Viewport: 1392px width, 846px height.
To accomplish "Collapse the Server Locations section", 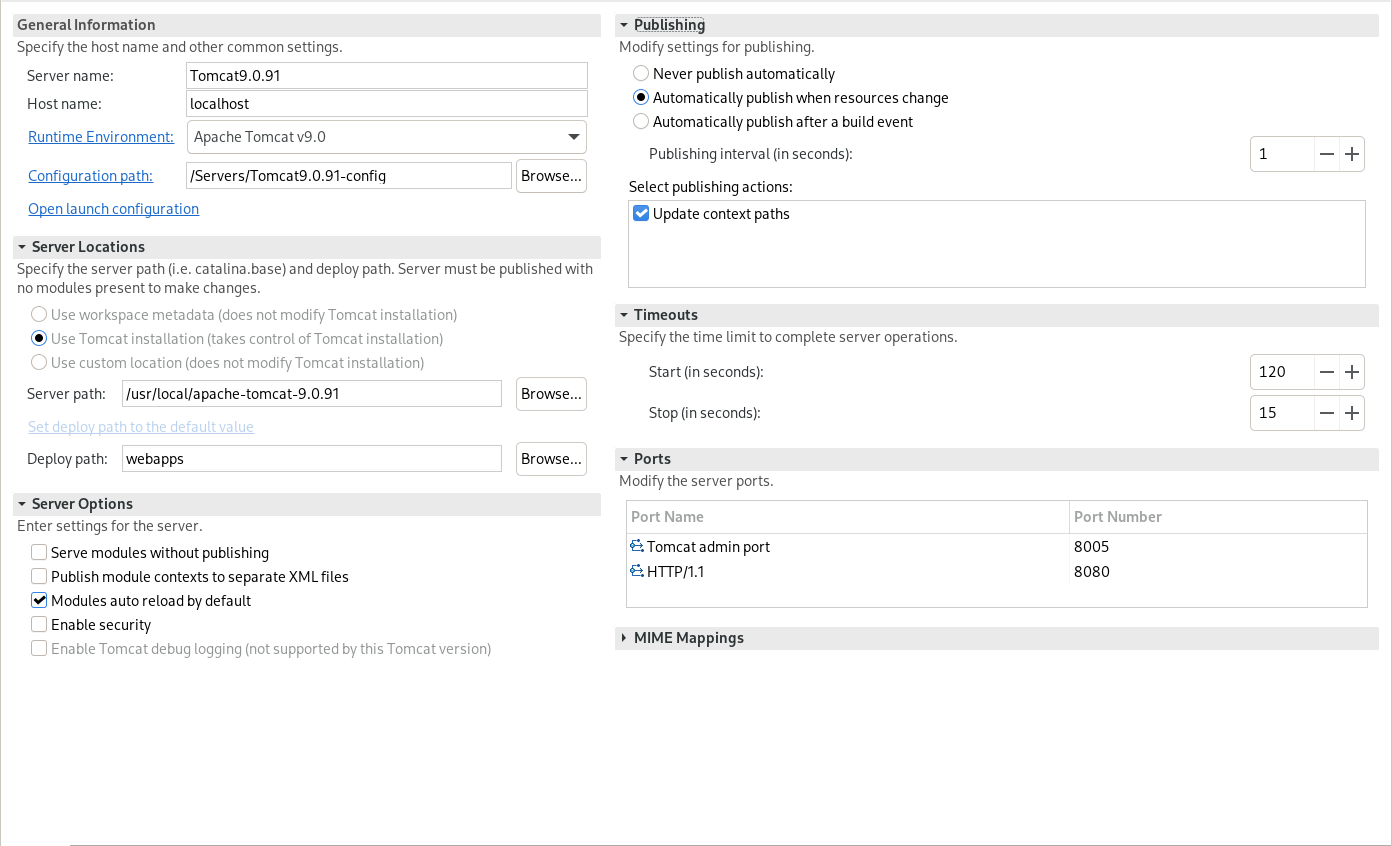I will click(x=22, y=247).
